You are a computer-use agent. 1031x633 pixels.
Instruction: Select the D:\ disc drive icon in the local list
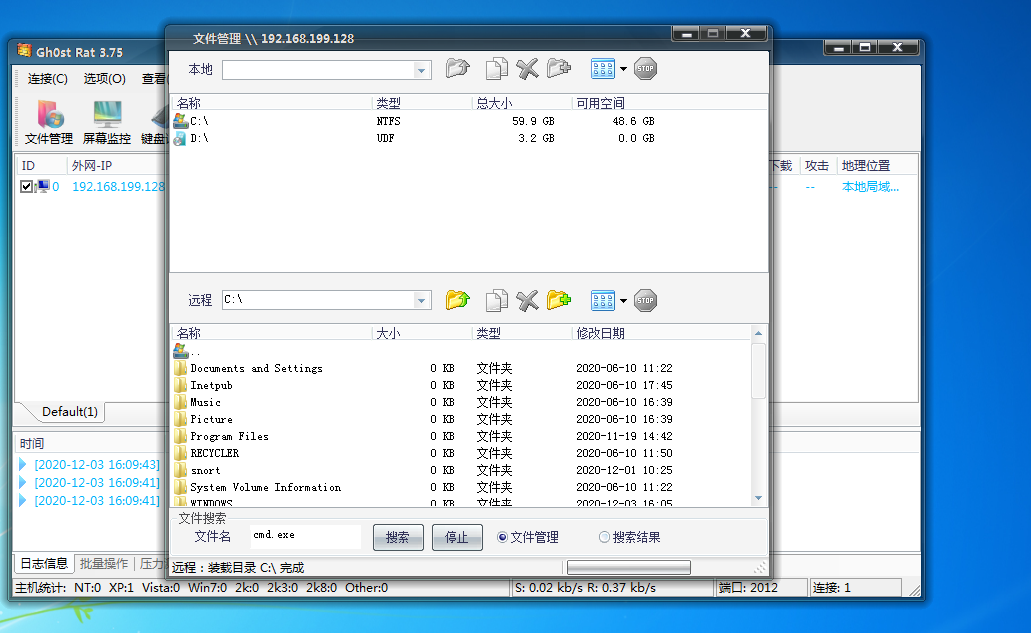pyautogui.click(x=180, y=138)
